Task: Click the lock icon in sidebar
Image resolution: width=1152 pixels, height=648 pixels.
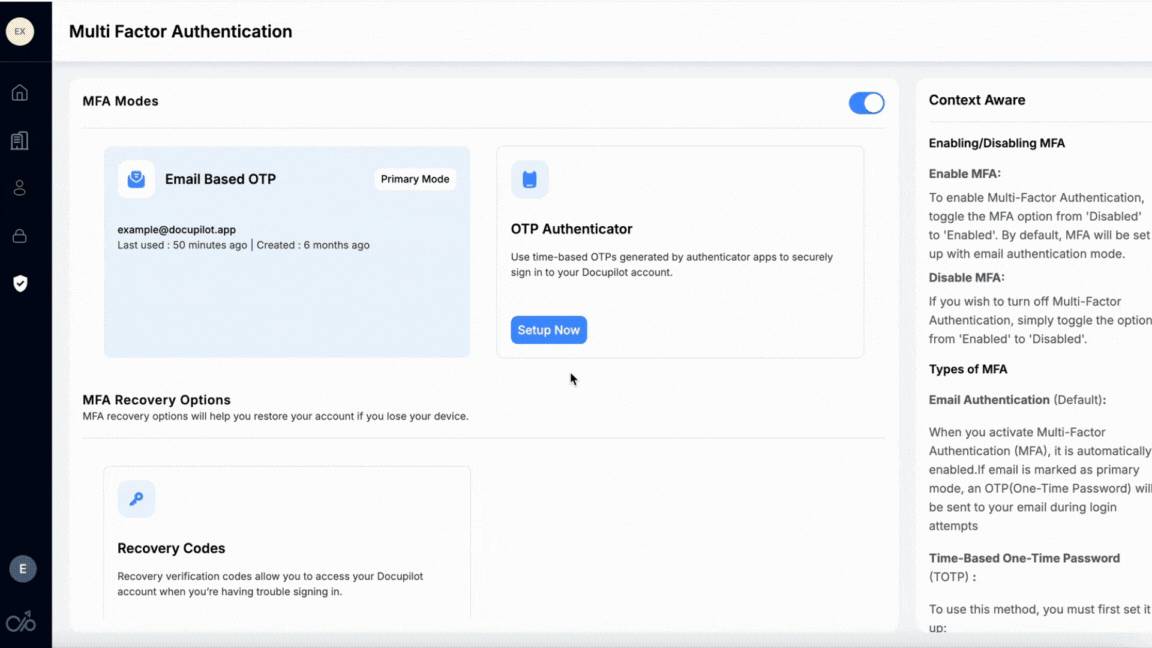Action: point(19,236)
